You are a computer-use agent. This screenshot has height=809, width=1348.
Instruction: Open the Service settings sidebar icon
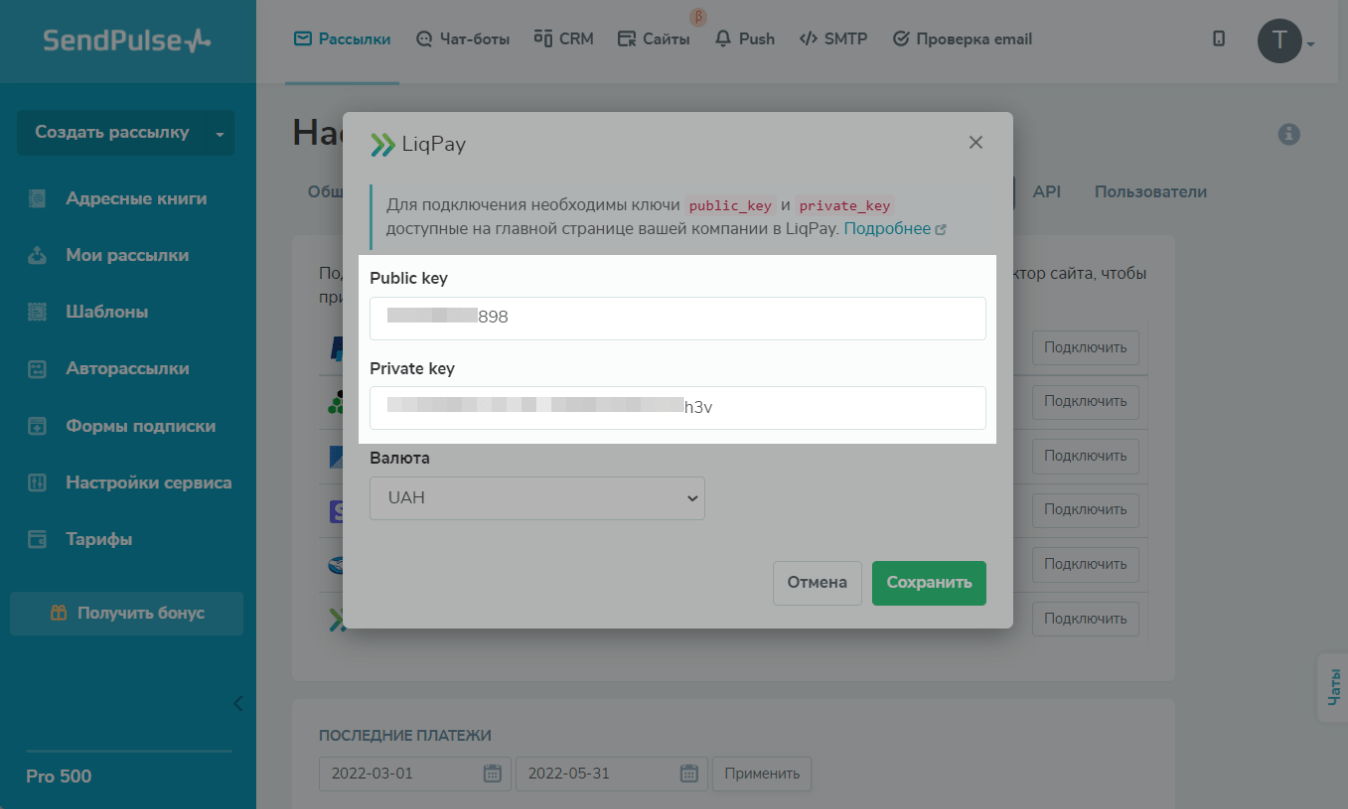tap(37, 483)
